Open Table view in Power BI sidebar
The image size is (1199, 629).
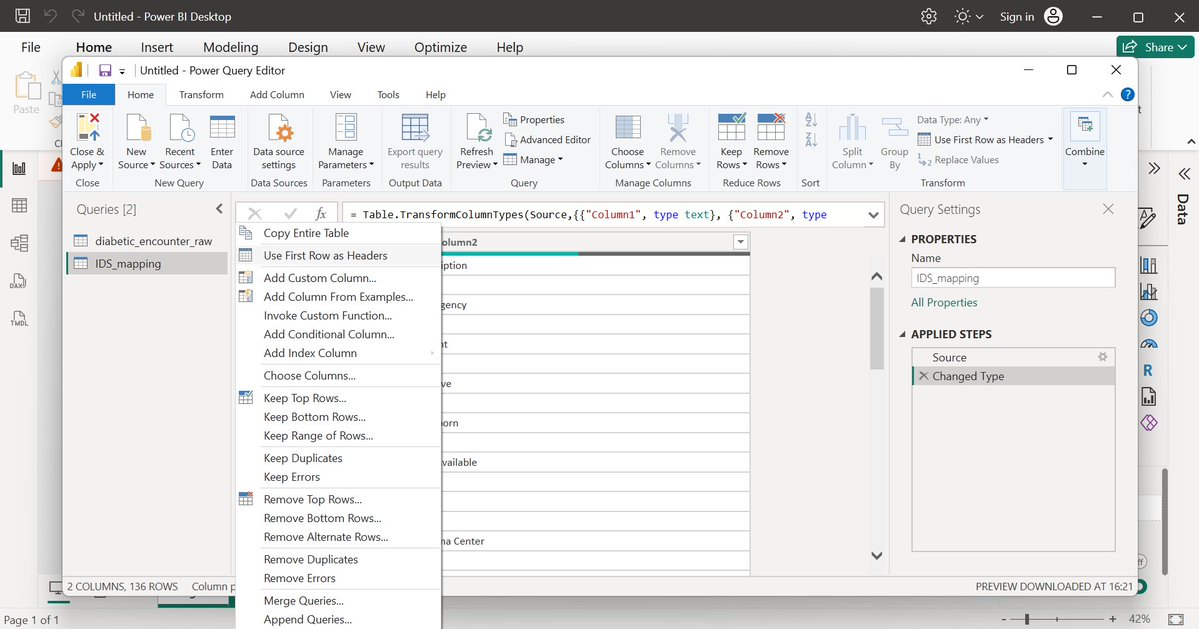(x=19, y=206)
